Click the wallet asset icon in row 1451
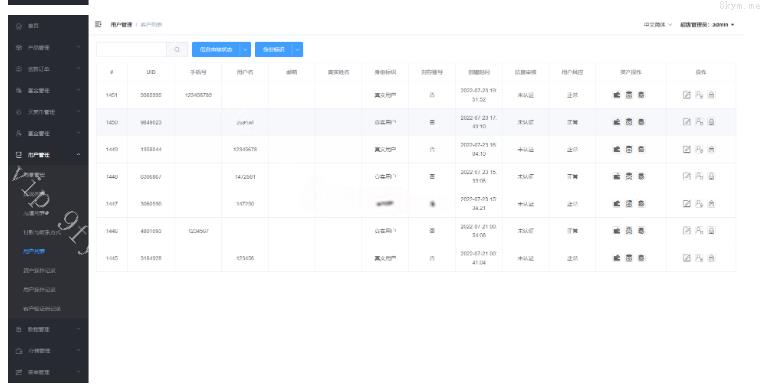This screenshot has height=385, width=760. click(x=617, y=95)
